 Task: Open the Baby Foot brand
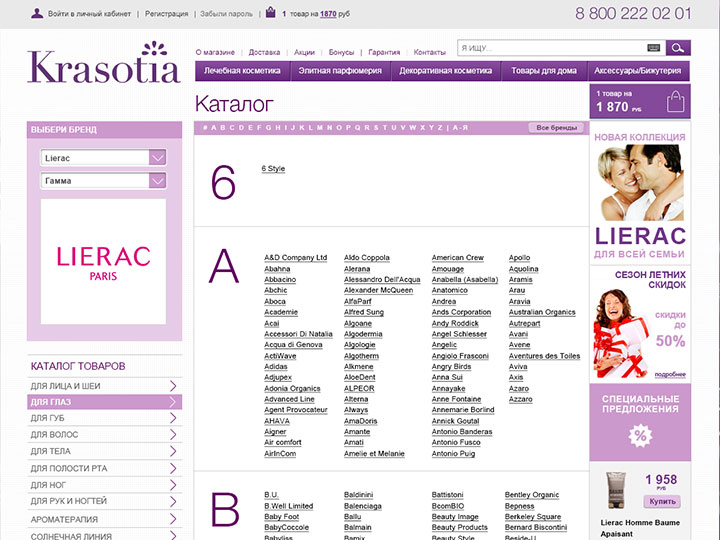[281, 517]
